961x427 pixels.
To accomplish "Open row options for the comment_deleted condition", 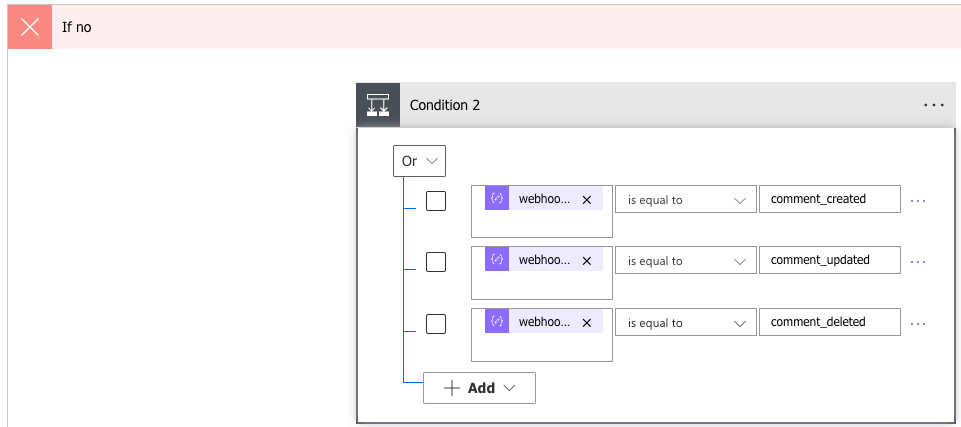I will (918, 323).
